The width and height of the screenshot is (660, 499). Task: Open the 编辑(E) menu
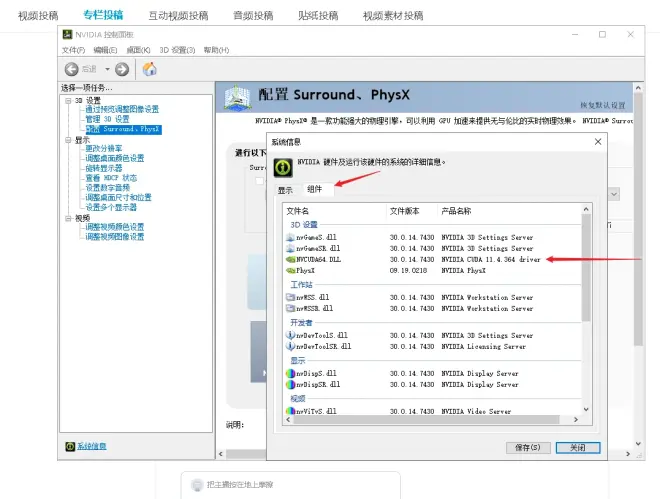tap(105, 50)
